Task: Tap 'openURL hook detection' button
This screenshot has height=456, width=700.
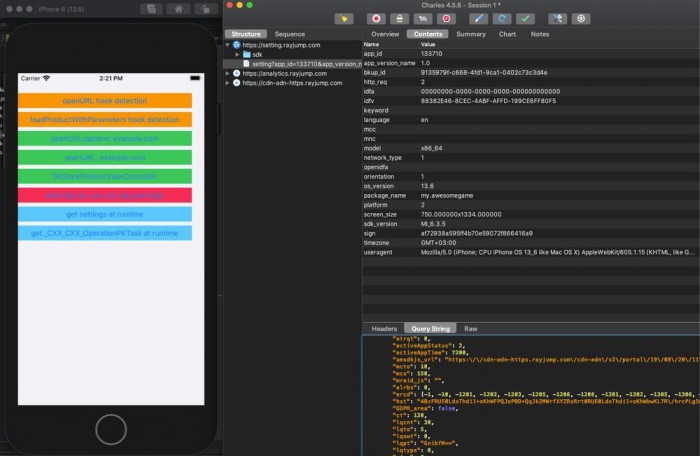Action: click(105, 101)
